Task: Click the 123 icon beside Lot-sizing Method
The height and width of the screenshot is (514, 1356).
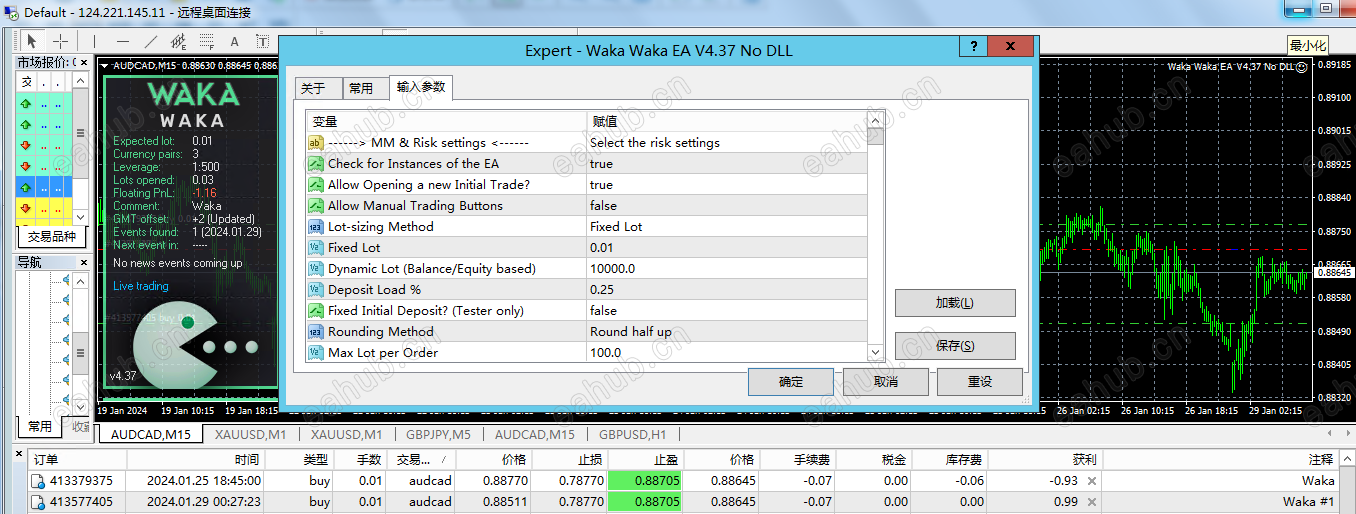Action: tap(316, 227)
